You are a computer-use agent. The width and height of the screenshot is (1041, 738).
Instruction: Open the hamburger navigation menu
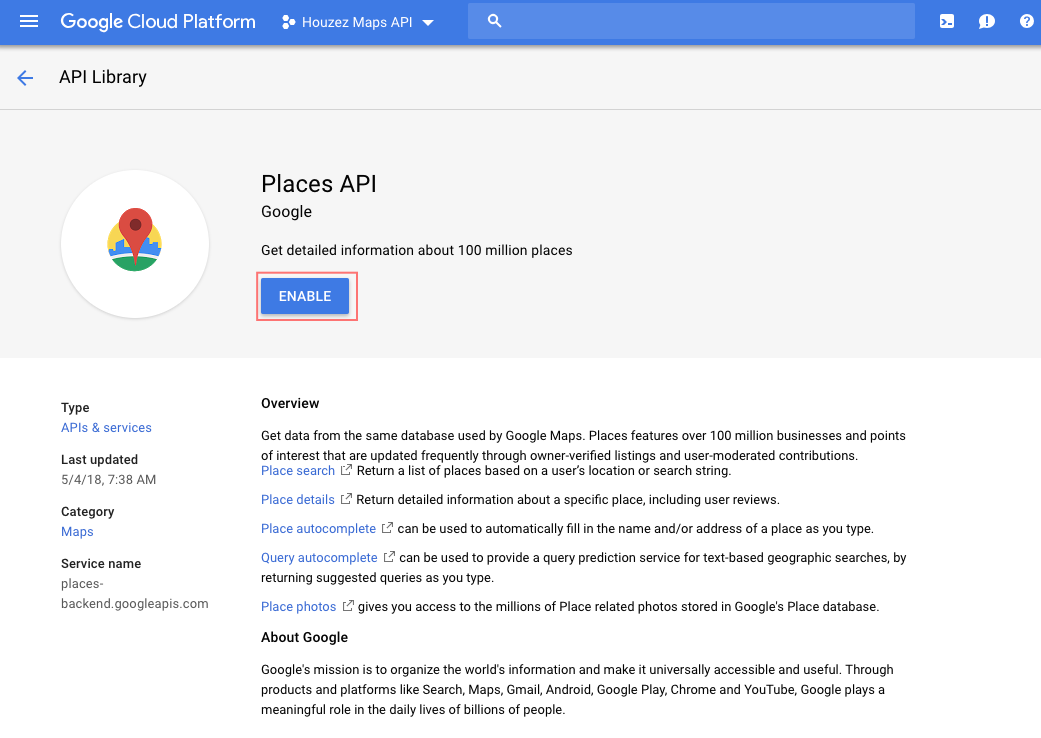(29, 21)
